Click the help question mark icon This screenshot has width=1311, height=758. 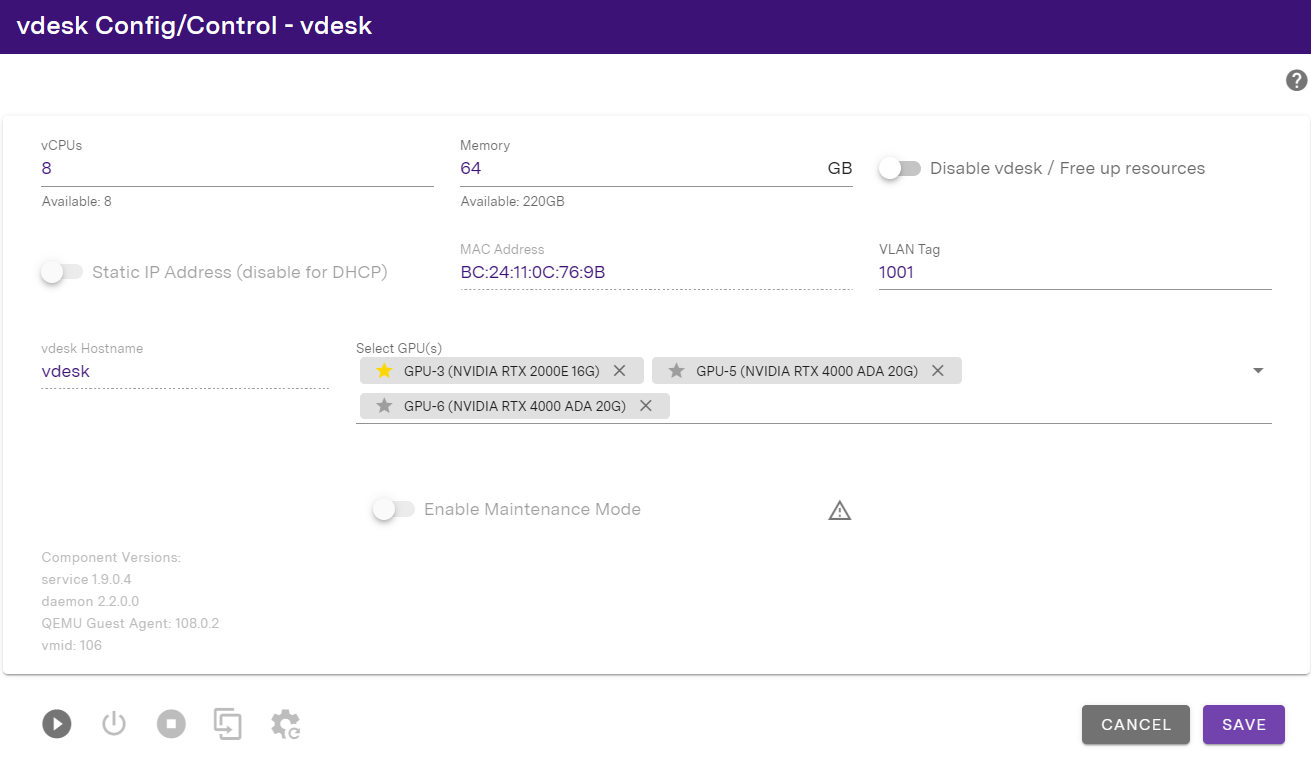tap(1296, 81)
